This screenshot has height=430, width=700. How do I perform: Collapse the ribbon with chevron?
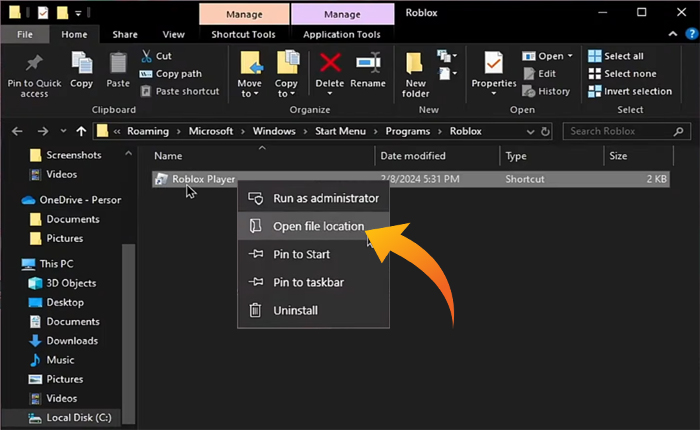coord(673,34)
